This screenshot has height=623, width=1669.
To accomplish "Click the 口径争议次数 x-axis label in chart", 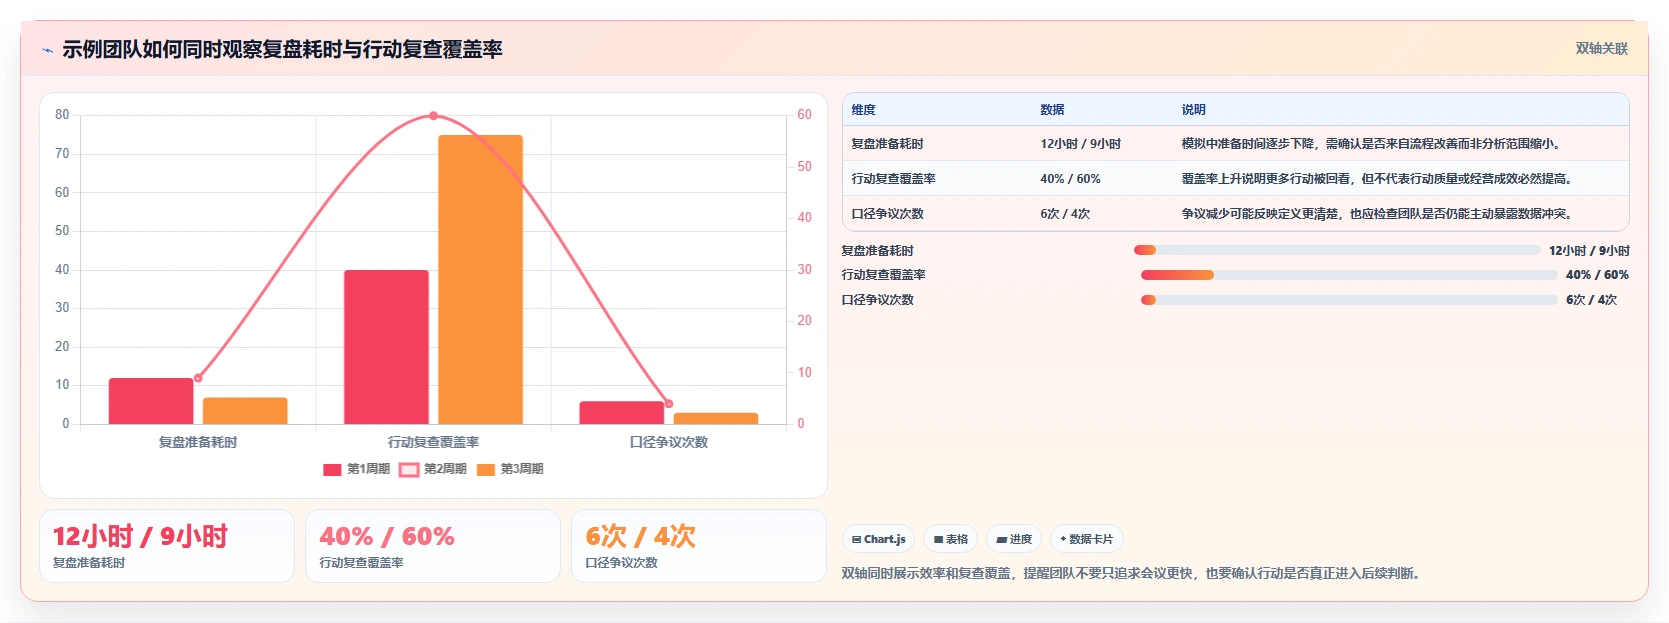I will (x=669, y=442).
